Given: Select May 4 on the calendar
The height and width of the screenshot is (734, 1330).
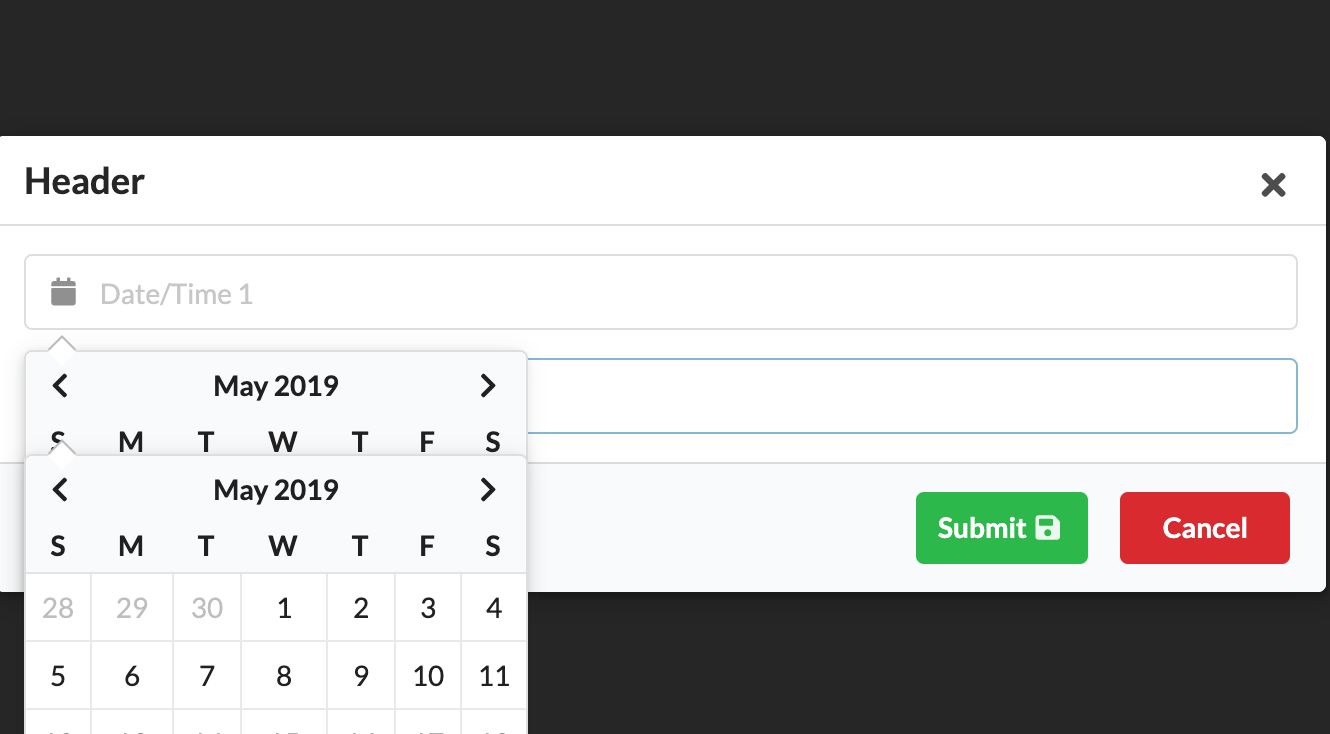Looking at the screenshot, I should (x=493, y=607).
